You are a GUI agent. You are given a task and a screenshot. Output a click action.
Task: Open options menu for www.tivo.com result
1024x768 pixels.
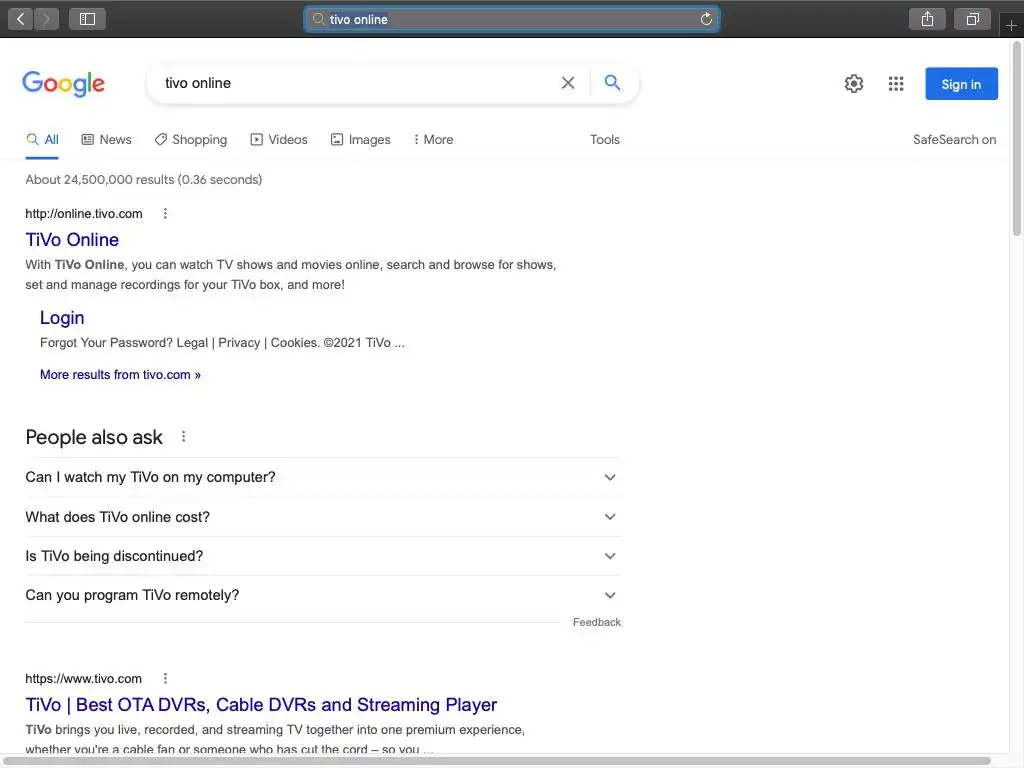(165, 679)
